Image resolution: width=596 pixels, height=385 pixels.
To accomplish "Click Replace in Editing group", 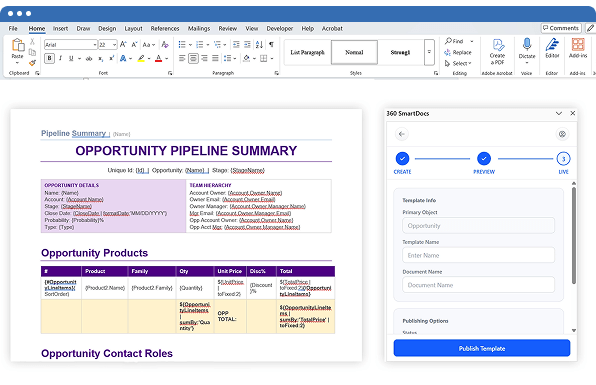I will tap(458, 52).
